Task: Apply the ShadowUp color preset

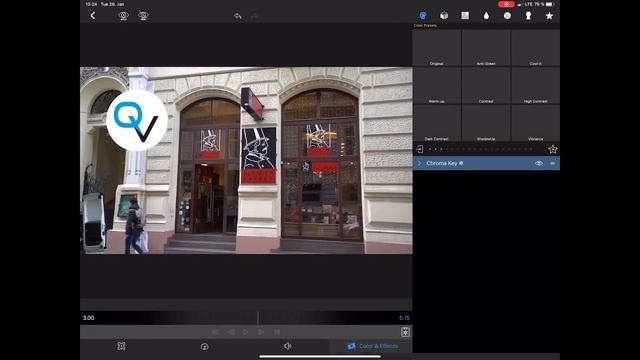Action: (x=486, y=123)
